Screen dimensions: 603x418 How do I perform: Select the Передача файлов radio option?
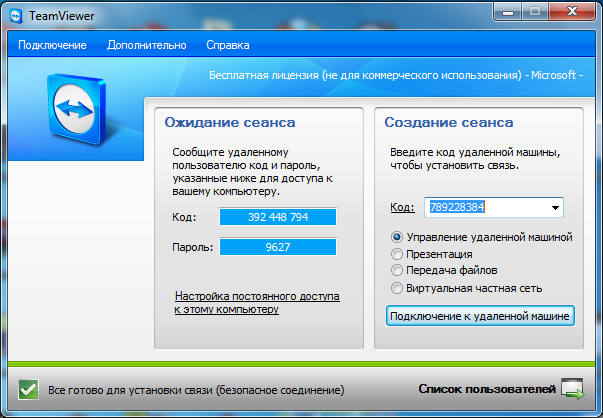(x=397, y=271)
